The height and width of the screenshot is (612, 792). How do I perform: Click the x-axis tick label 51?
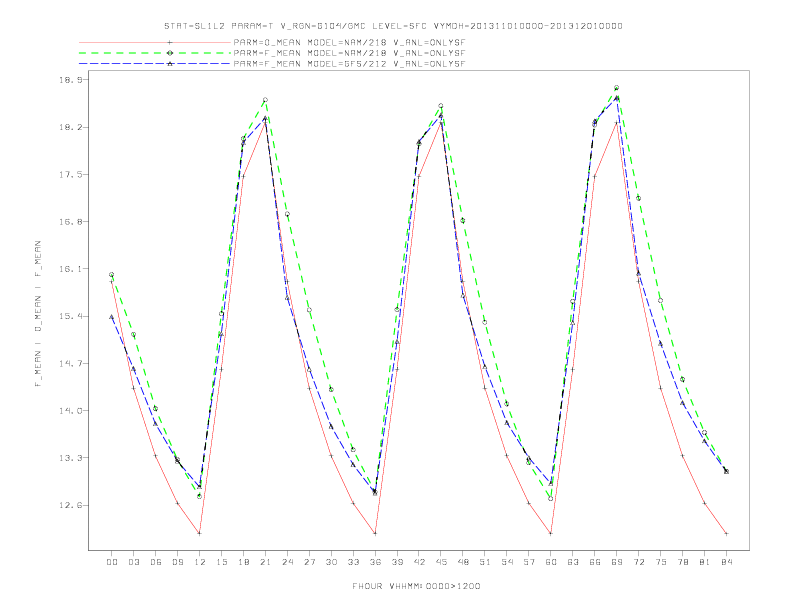[485, 562]
